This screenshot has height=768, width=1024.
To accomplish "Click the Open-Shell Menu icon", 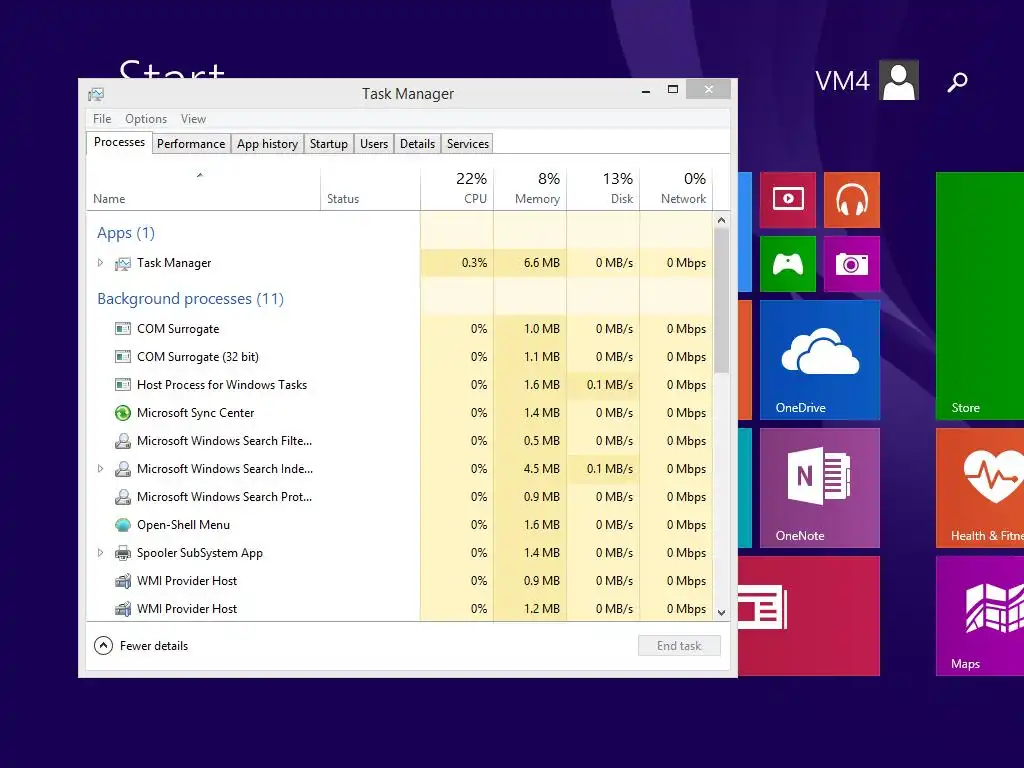I will click(x=123, y=525).
